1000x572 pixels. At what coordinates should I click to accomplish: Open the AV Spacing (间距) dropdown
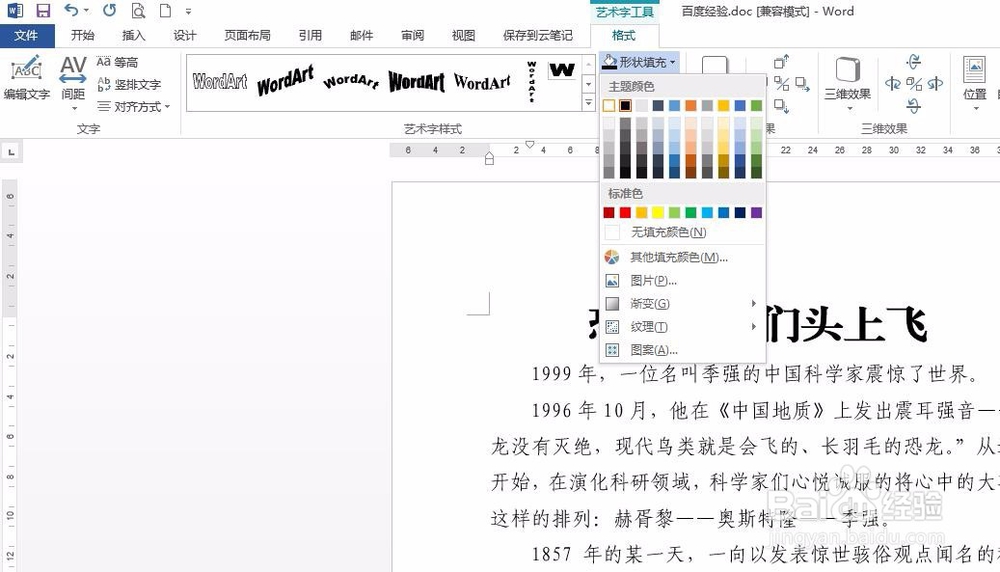(x=73, y=84)
